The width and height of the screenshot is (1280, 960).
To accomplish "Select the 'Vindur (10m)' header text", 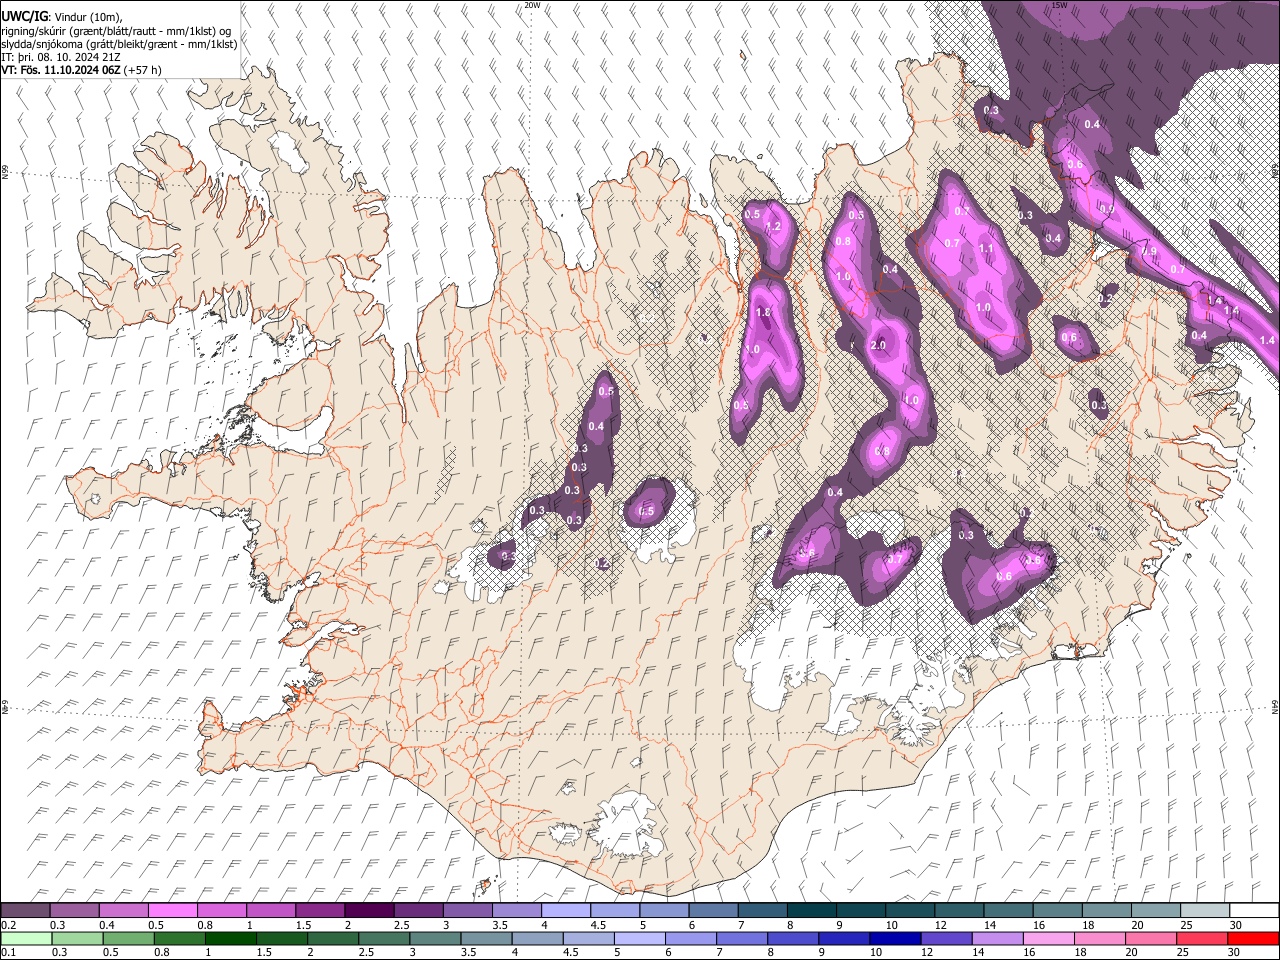I will (x=87, y=16).
